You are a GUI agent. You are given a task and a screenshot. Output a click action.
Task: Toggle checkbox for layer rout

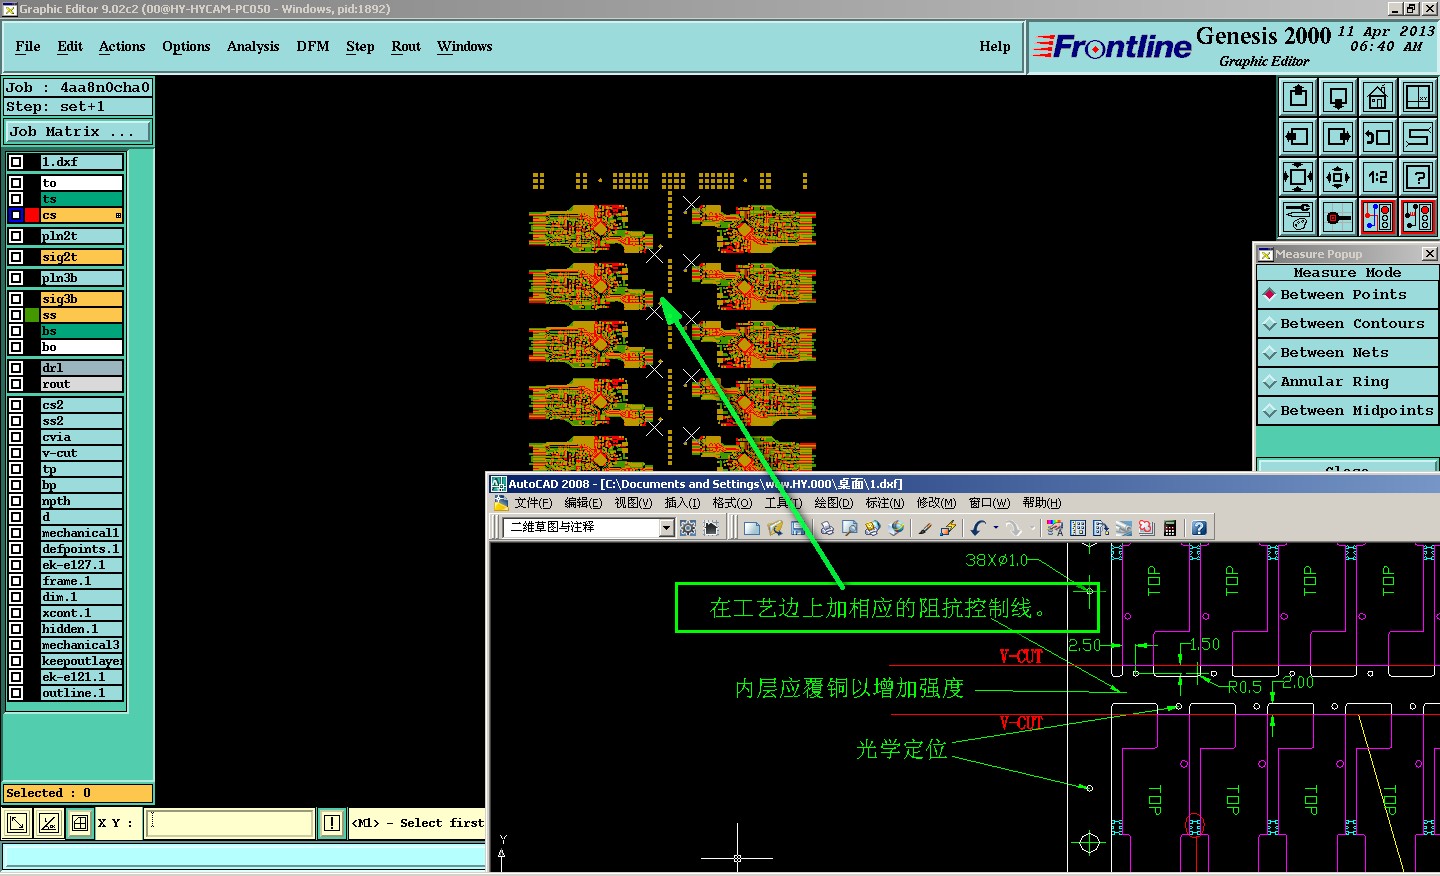click(16, 384)
